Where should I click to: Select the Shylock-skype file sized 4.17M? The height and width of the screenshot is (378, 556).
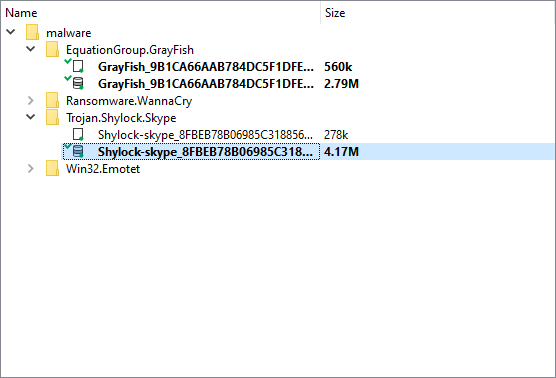pyautogui.click(x=206, y=152)
